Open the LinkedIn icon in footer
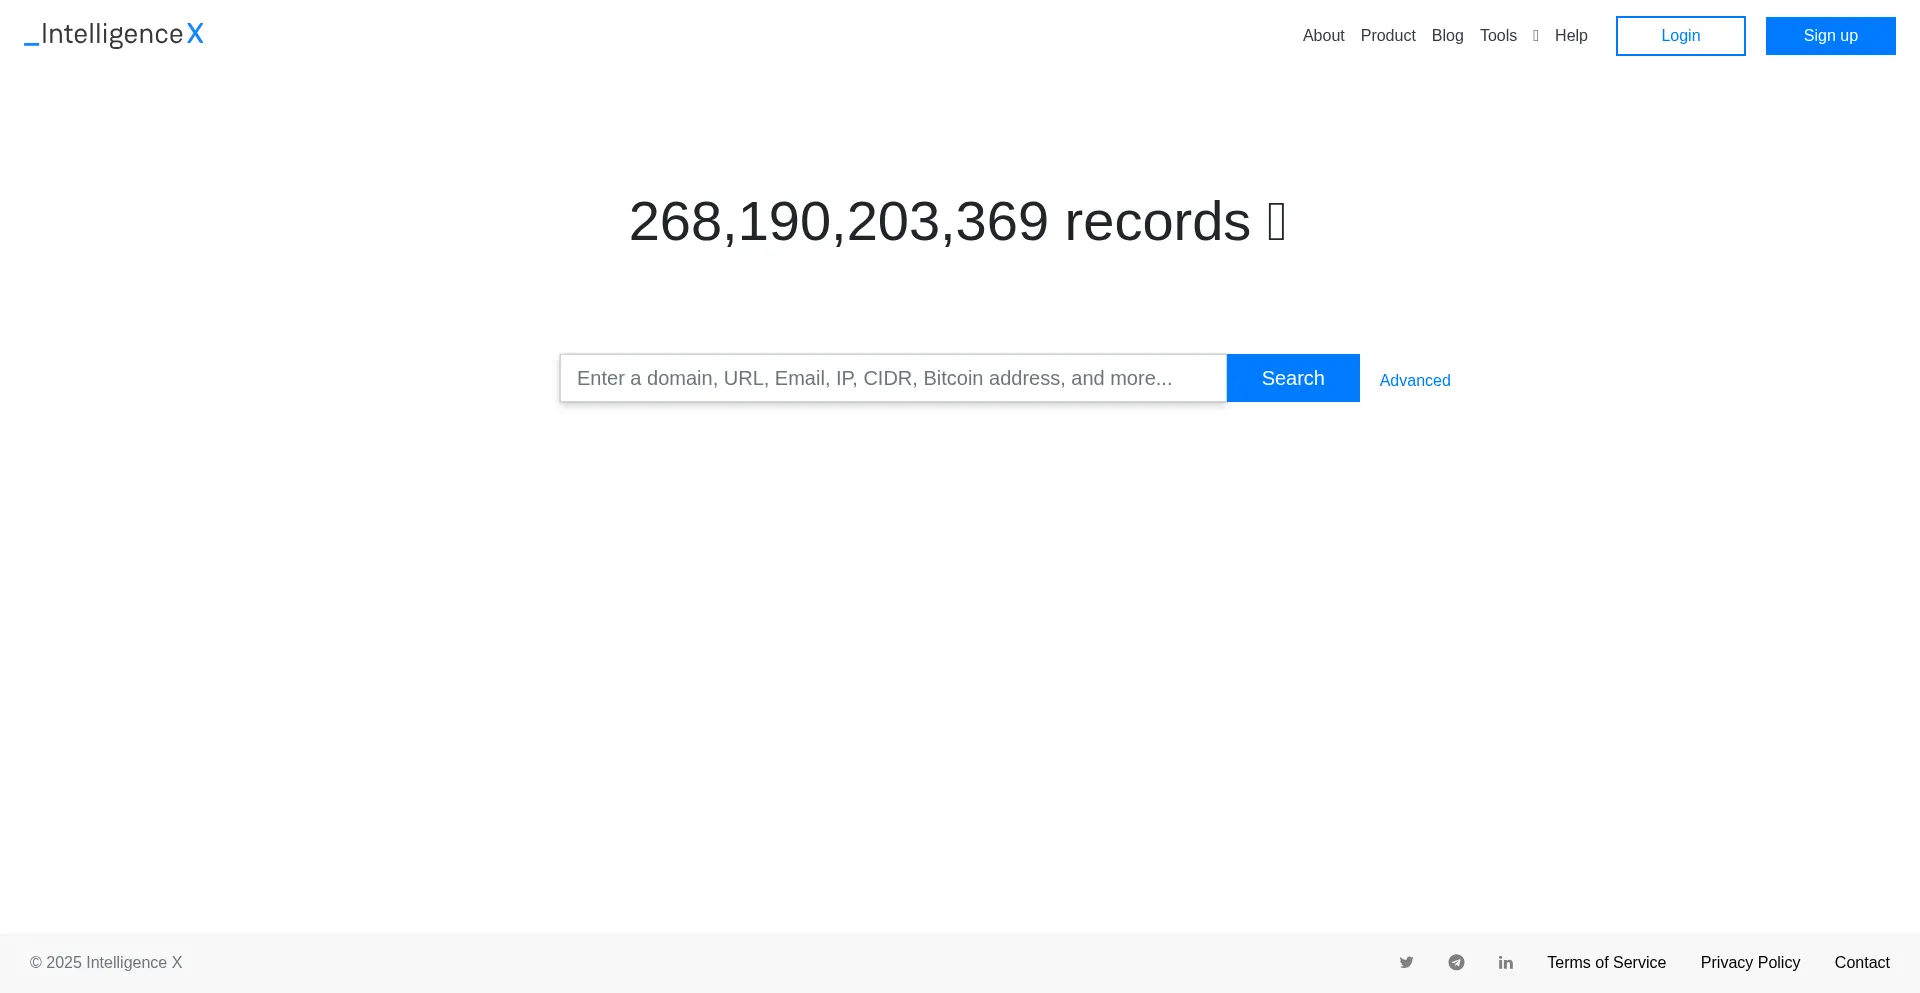The image size is (1920, 993). 1506,962
